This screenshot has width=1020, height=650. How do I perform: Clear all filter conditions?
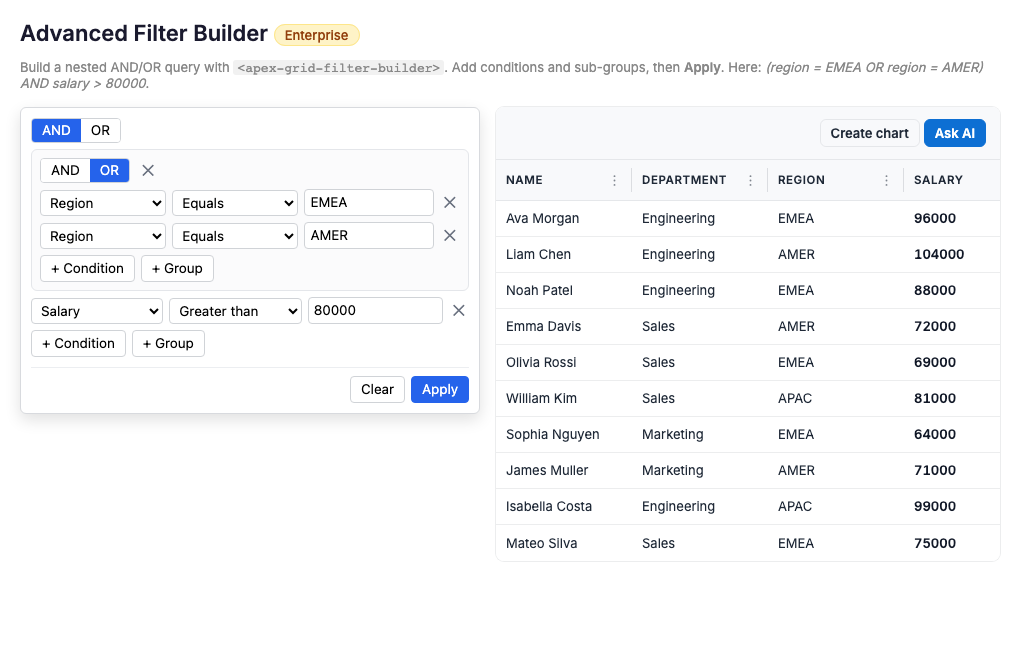pyautogui.click(x=377, y=390)
